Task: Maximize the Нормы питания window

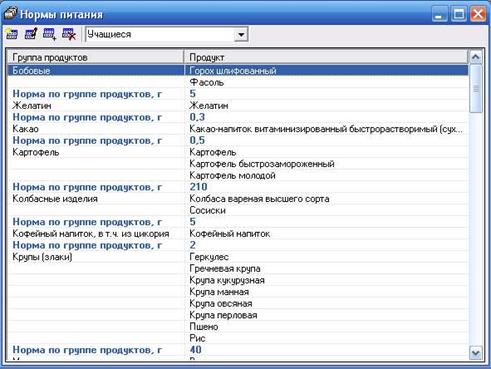Action: point(459,14)
